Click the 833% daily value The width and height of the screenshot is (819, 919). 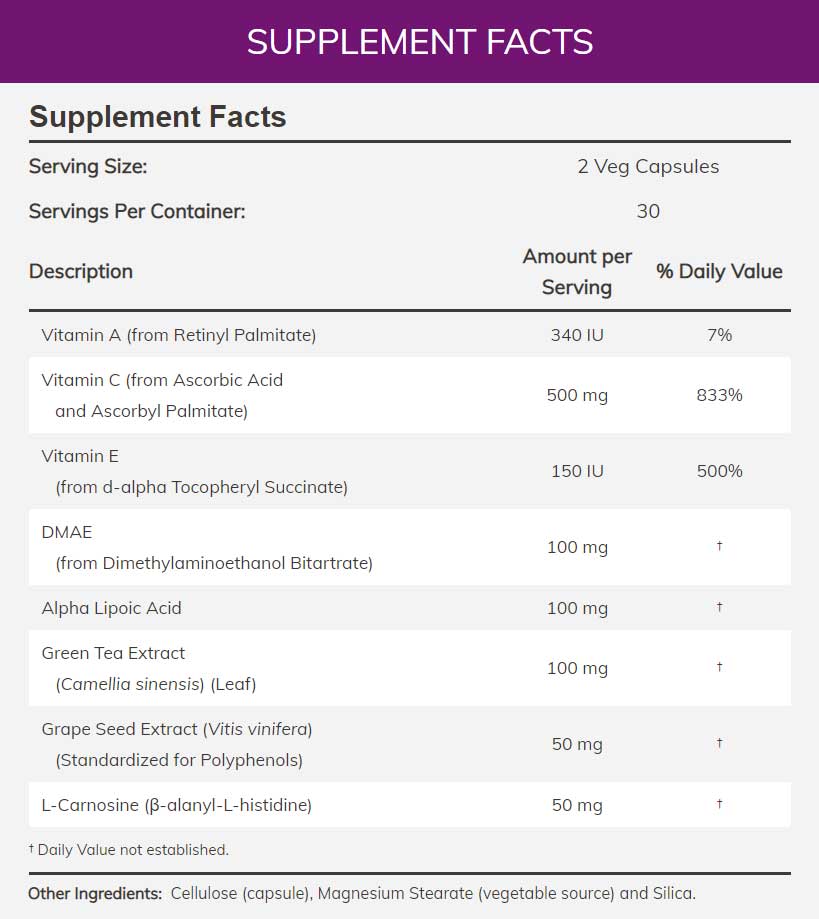[x=719, y=395]
